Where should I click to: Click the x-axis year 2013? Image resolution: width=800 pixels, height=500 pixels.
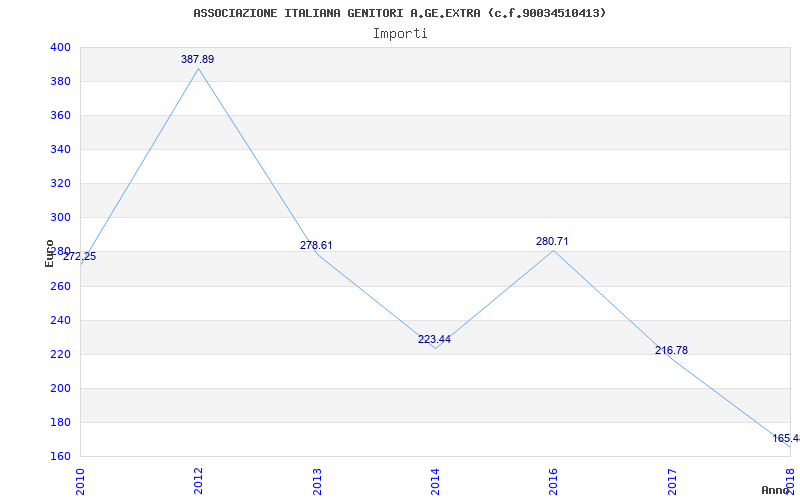pyautogui.click(x=317, y=482)
